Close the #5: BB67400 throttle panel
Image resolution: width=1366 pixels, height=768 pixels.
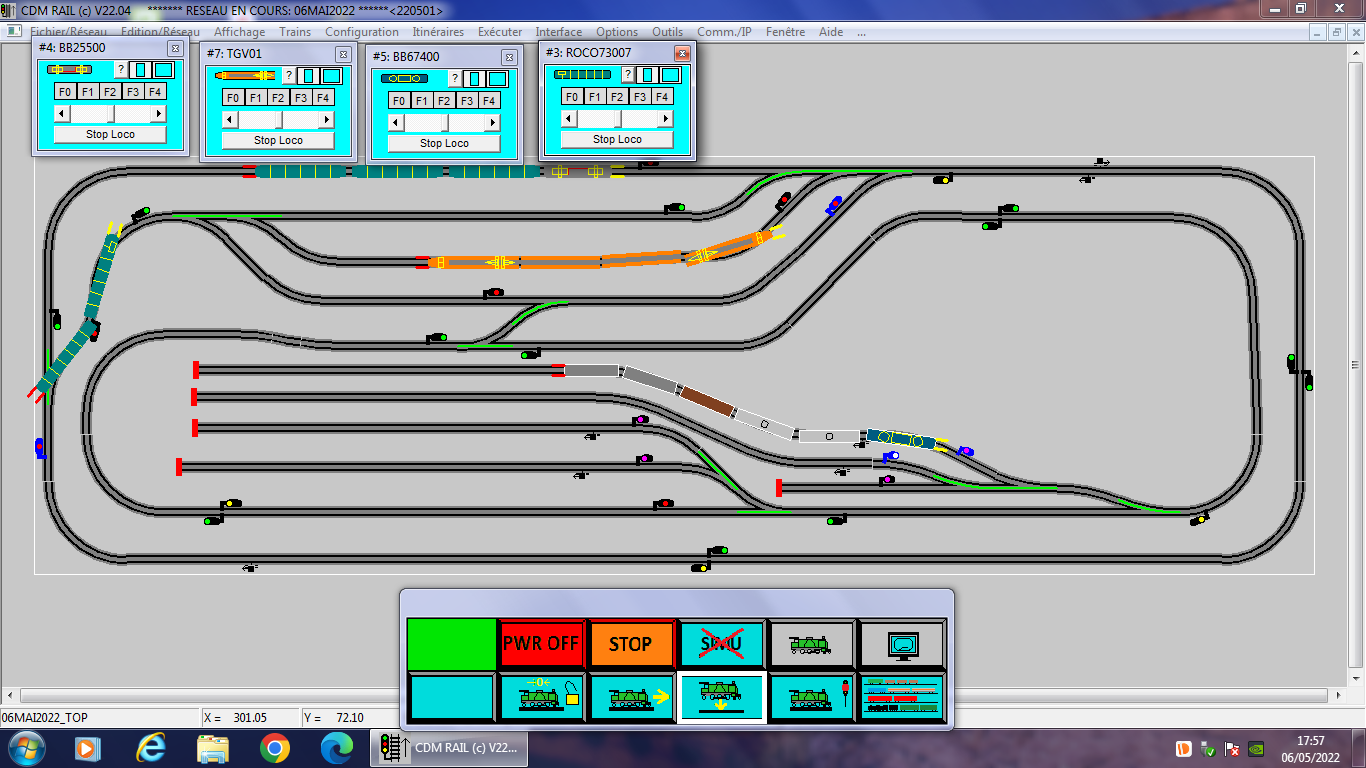[x=509, y=57]
